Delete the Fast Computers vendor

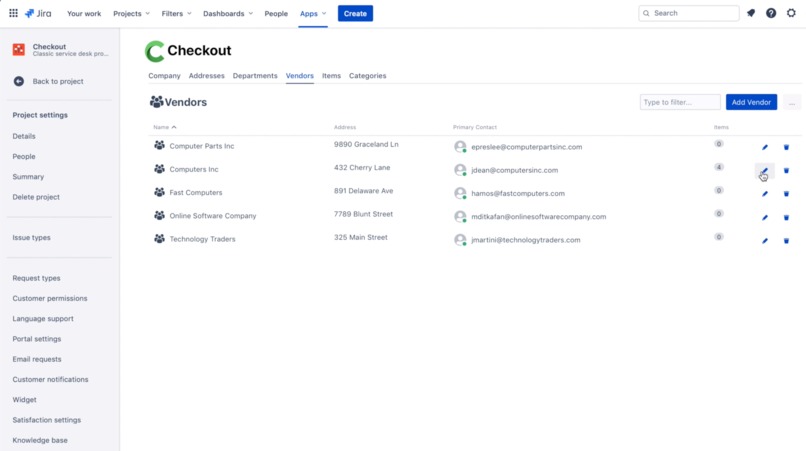[x=786, y=194]
